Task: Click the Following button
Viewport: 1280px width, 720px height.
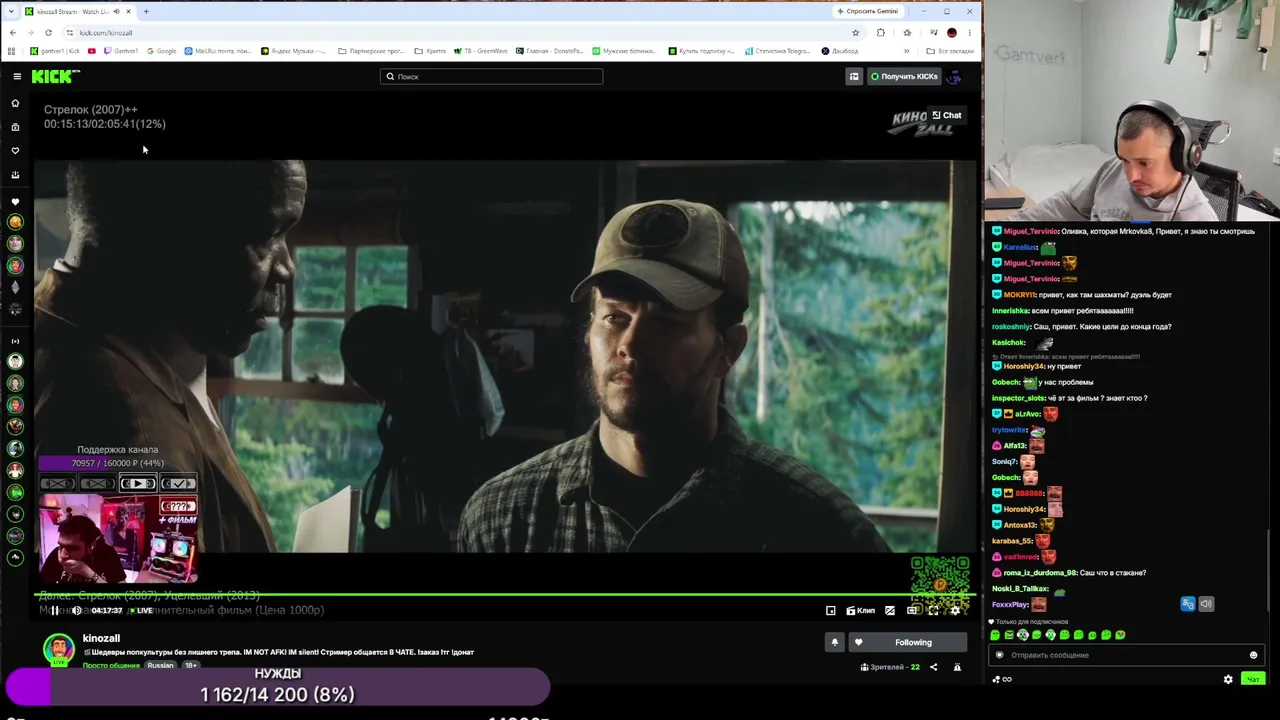Action: (x=907, y=642)
